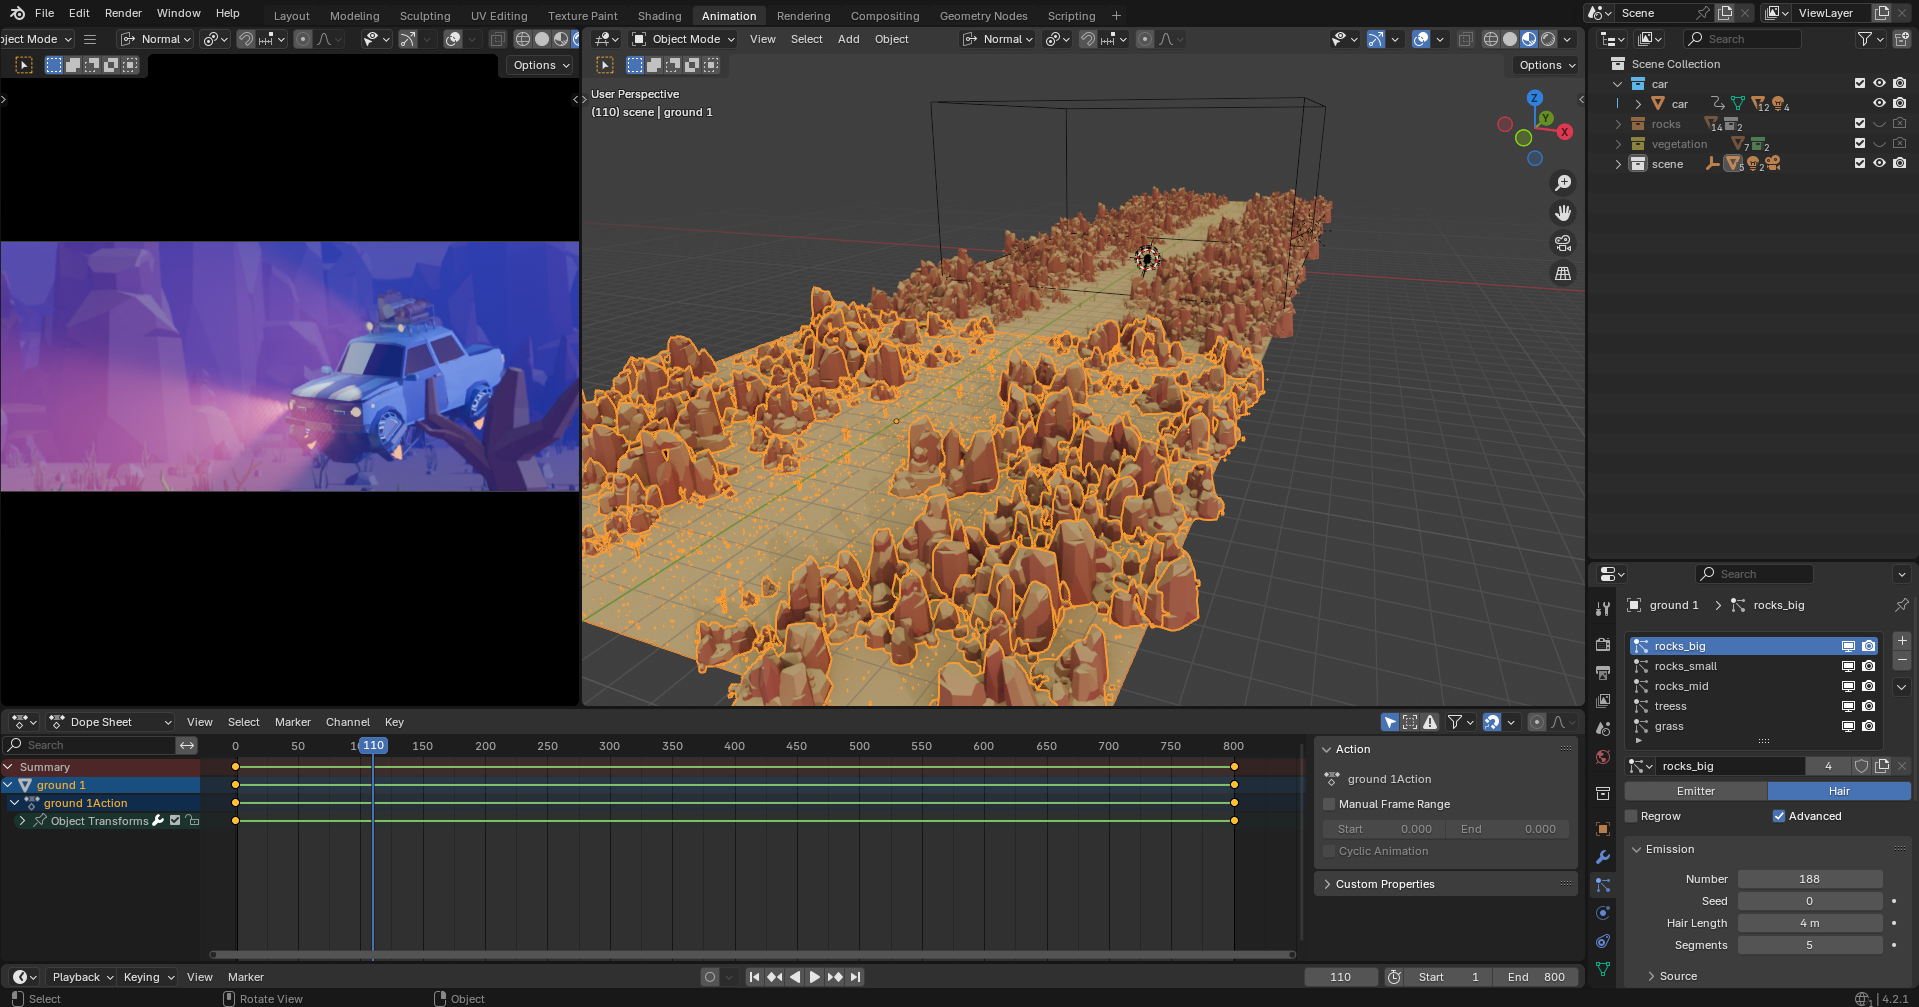Click the emission Number value field
The width and height of the screenshot is (1919, 1007).
[1809, 879]
